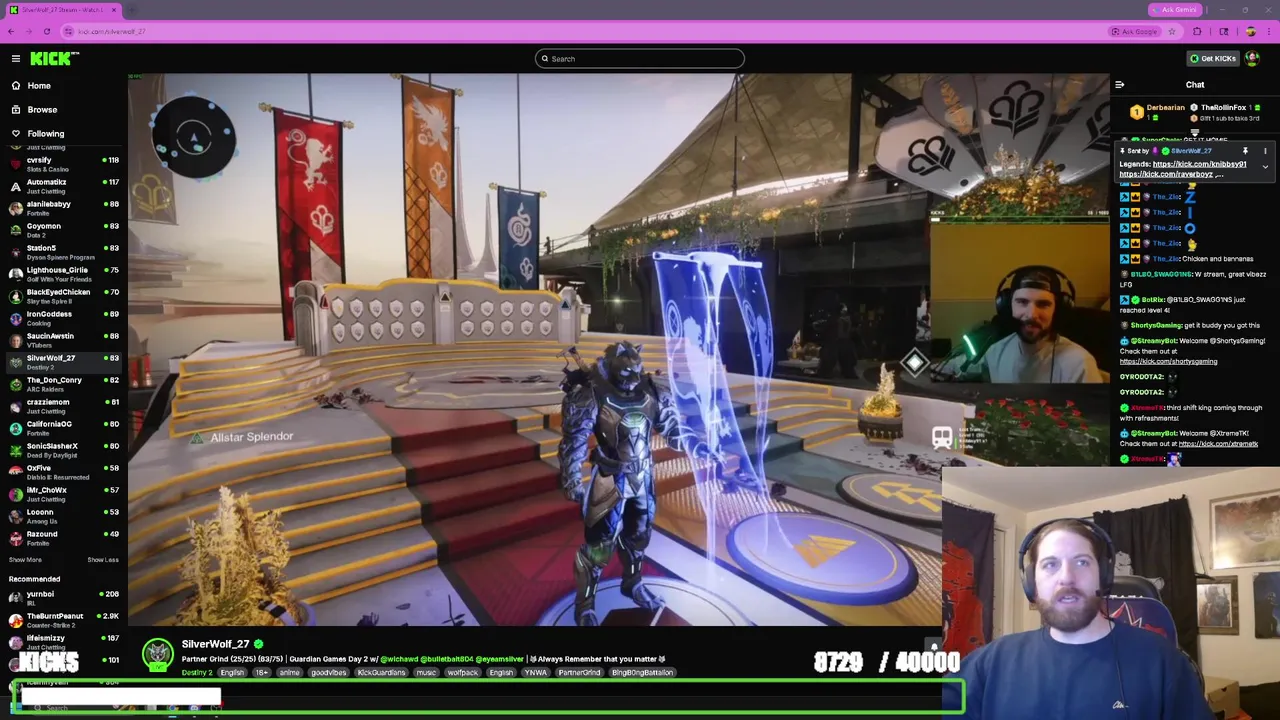
Task: Open TheBurntPeanut recommended channel
Action: point(62,620)
